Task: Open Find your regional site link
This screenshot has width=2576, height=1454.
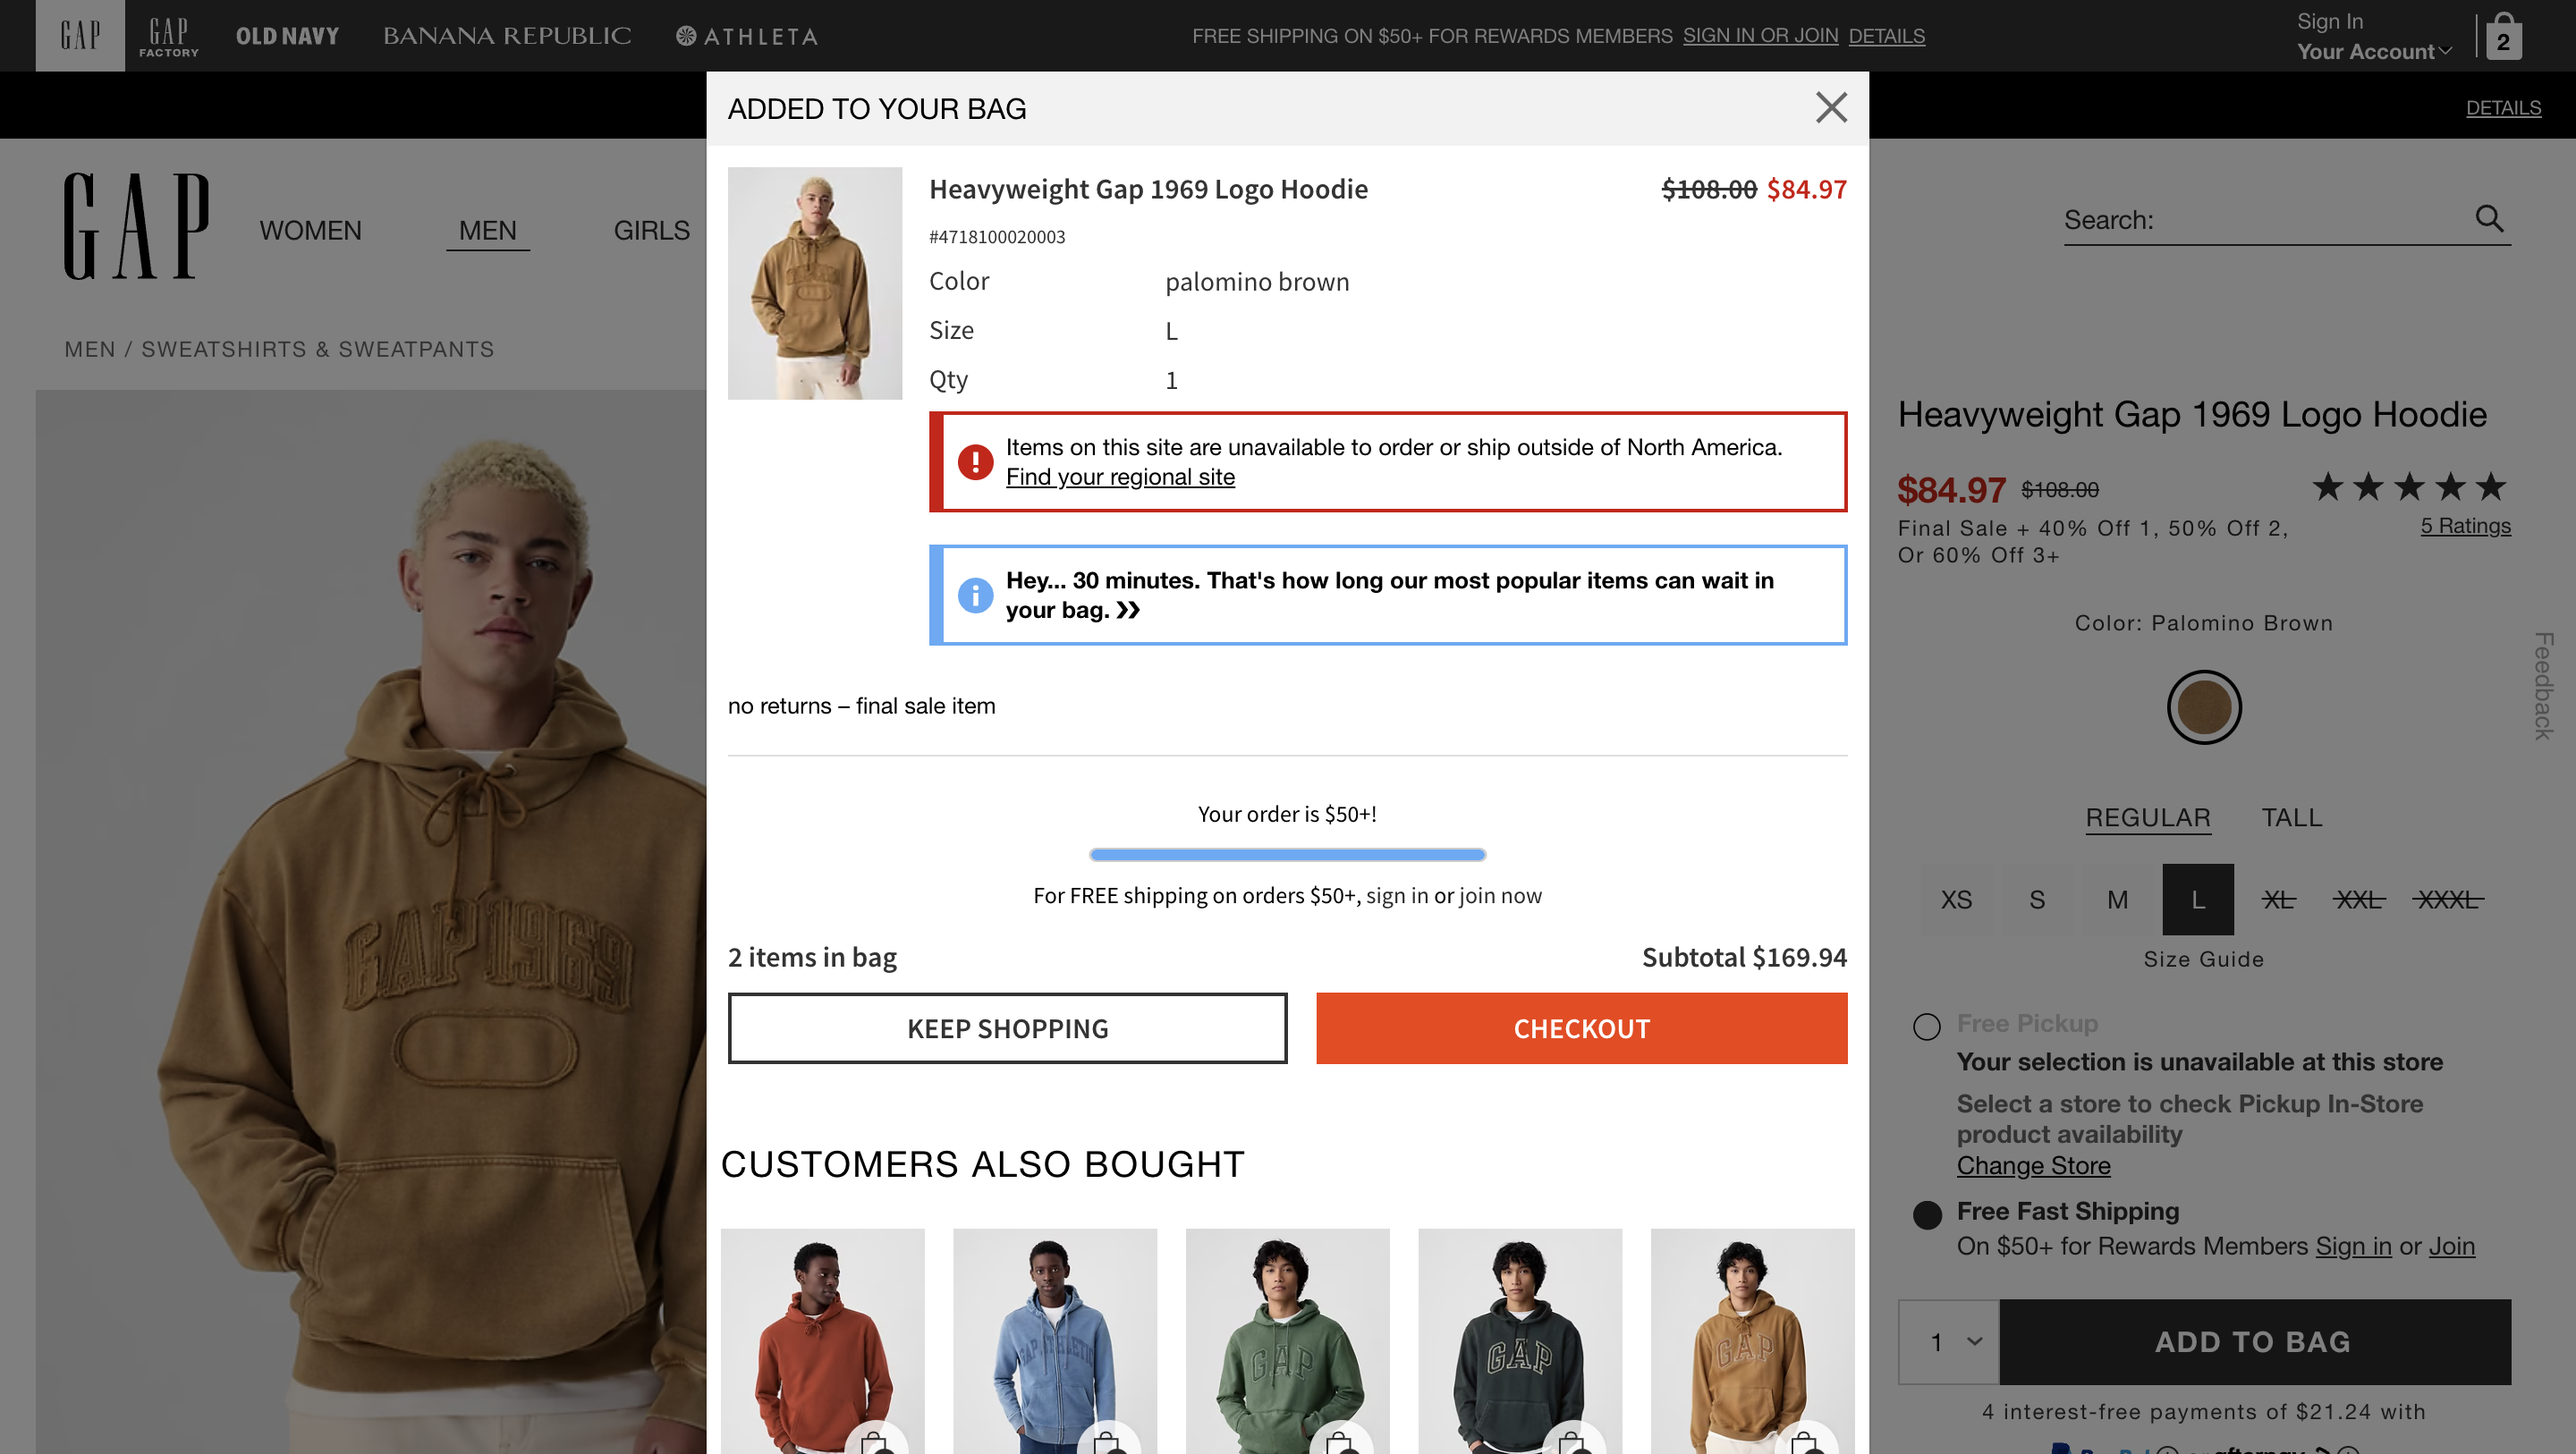Action: pyautogui.click(x=1120, y=477)
